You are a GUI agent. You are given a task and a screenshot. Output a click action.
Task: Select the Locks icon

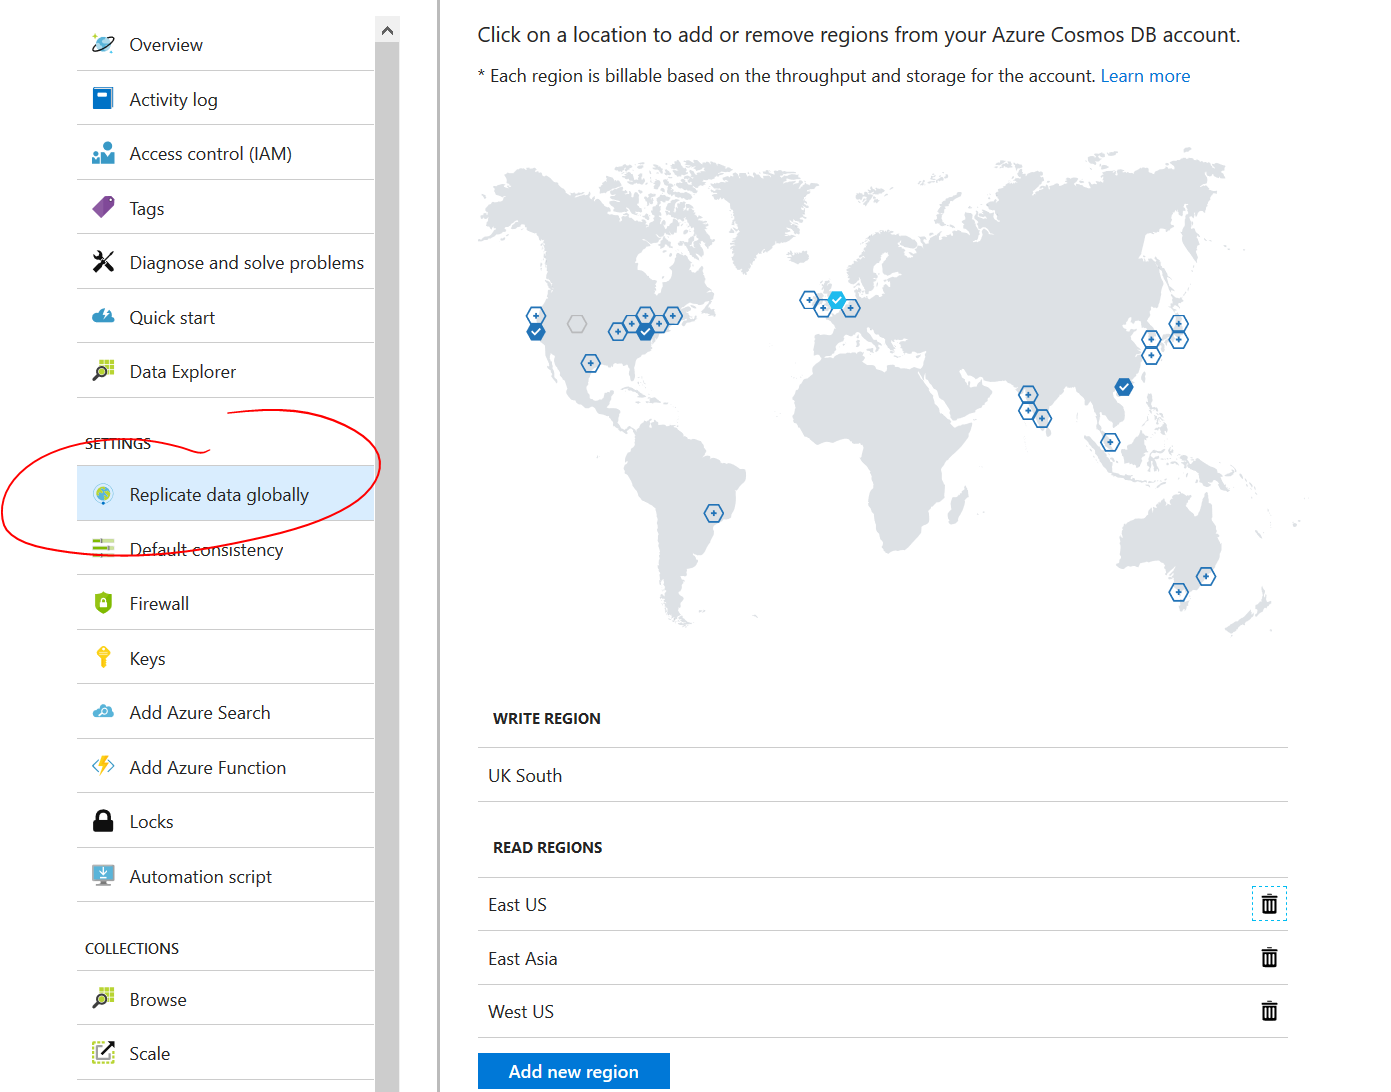[x=103, y=820]
